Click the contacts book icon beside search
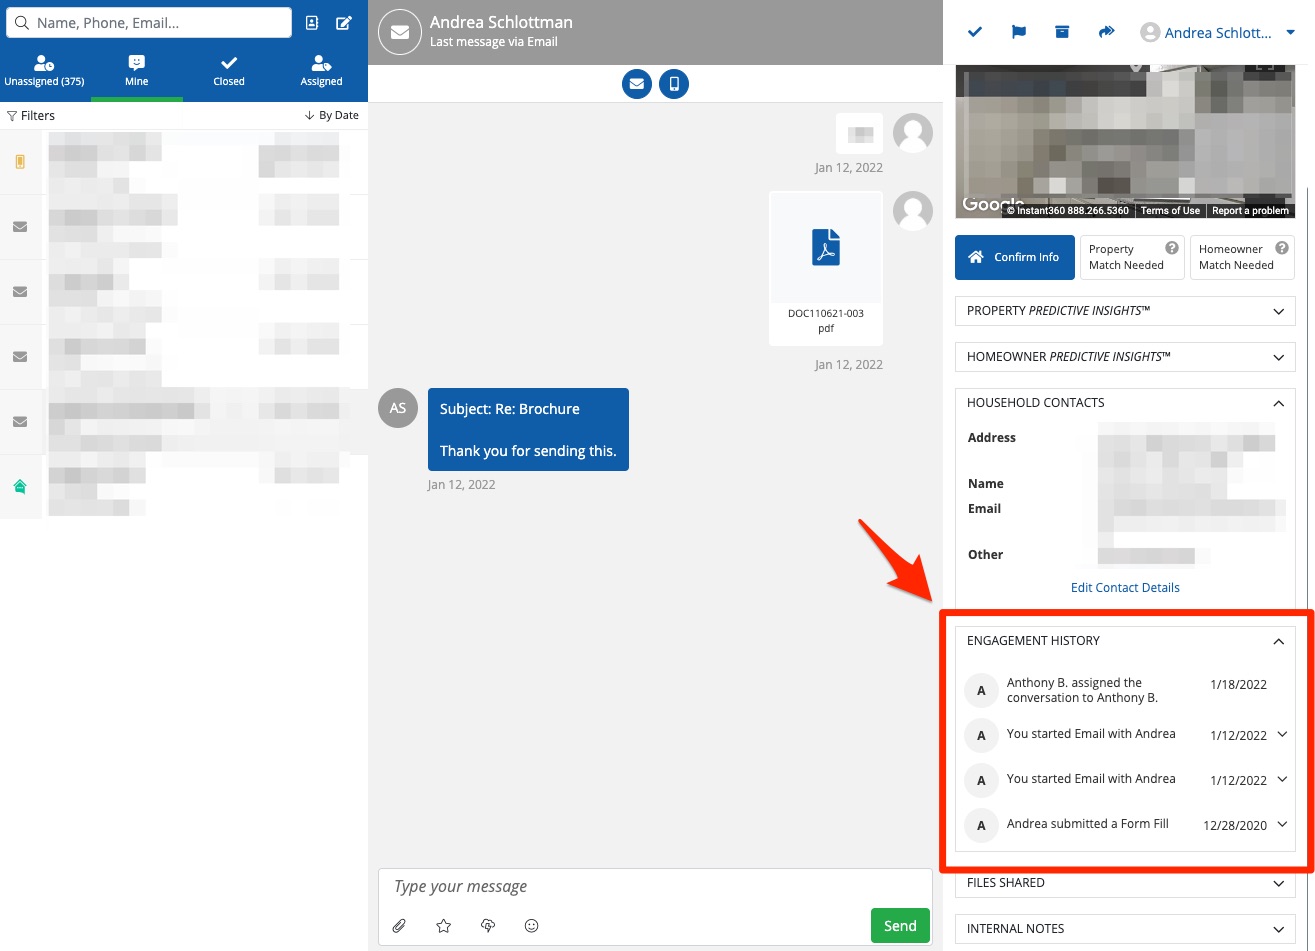This screenshot has width=1315, height=951. 312,23
